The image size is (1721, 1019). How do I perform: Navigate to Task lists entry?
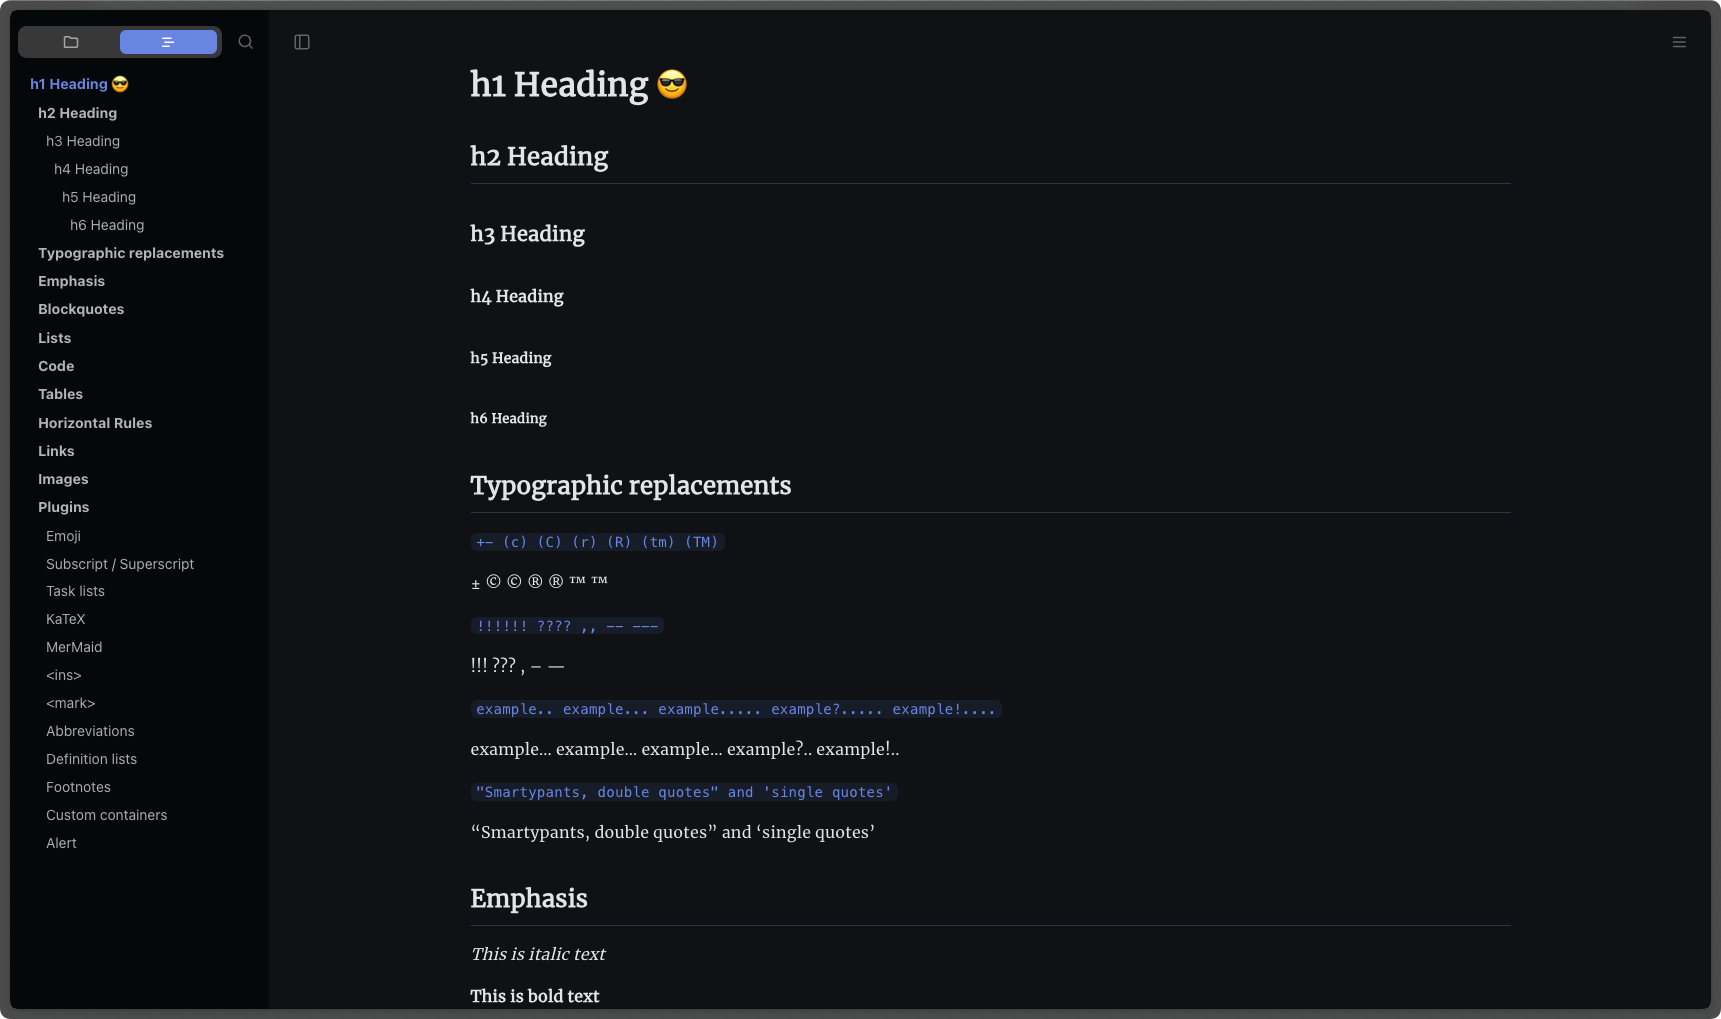pos(75,591)
